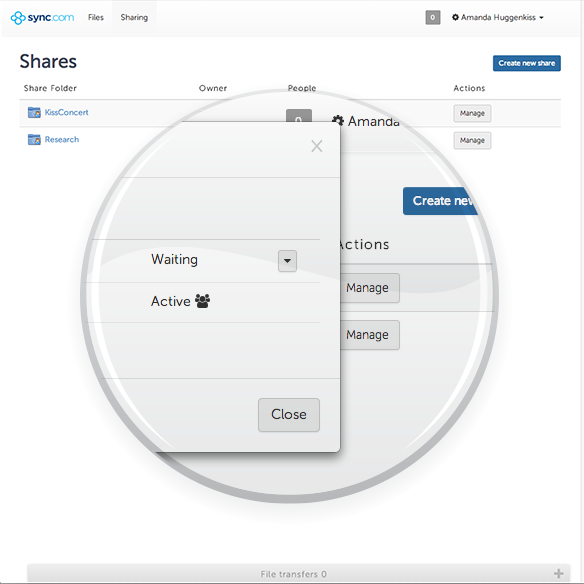Click the File transfers status bar
This screenshot has width=584, height=584.
point(299,574)
